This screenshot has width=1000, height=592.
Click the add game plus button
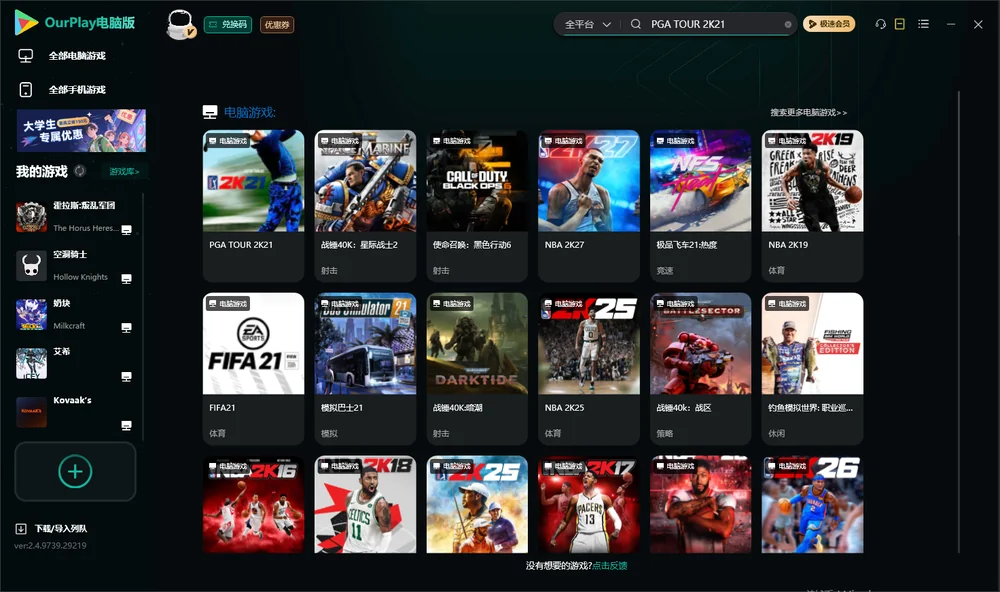tap(75, 471)
